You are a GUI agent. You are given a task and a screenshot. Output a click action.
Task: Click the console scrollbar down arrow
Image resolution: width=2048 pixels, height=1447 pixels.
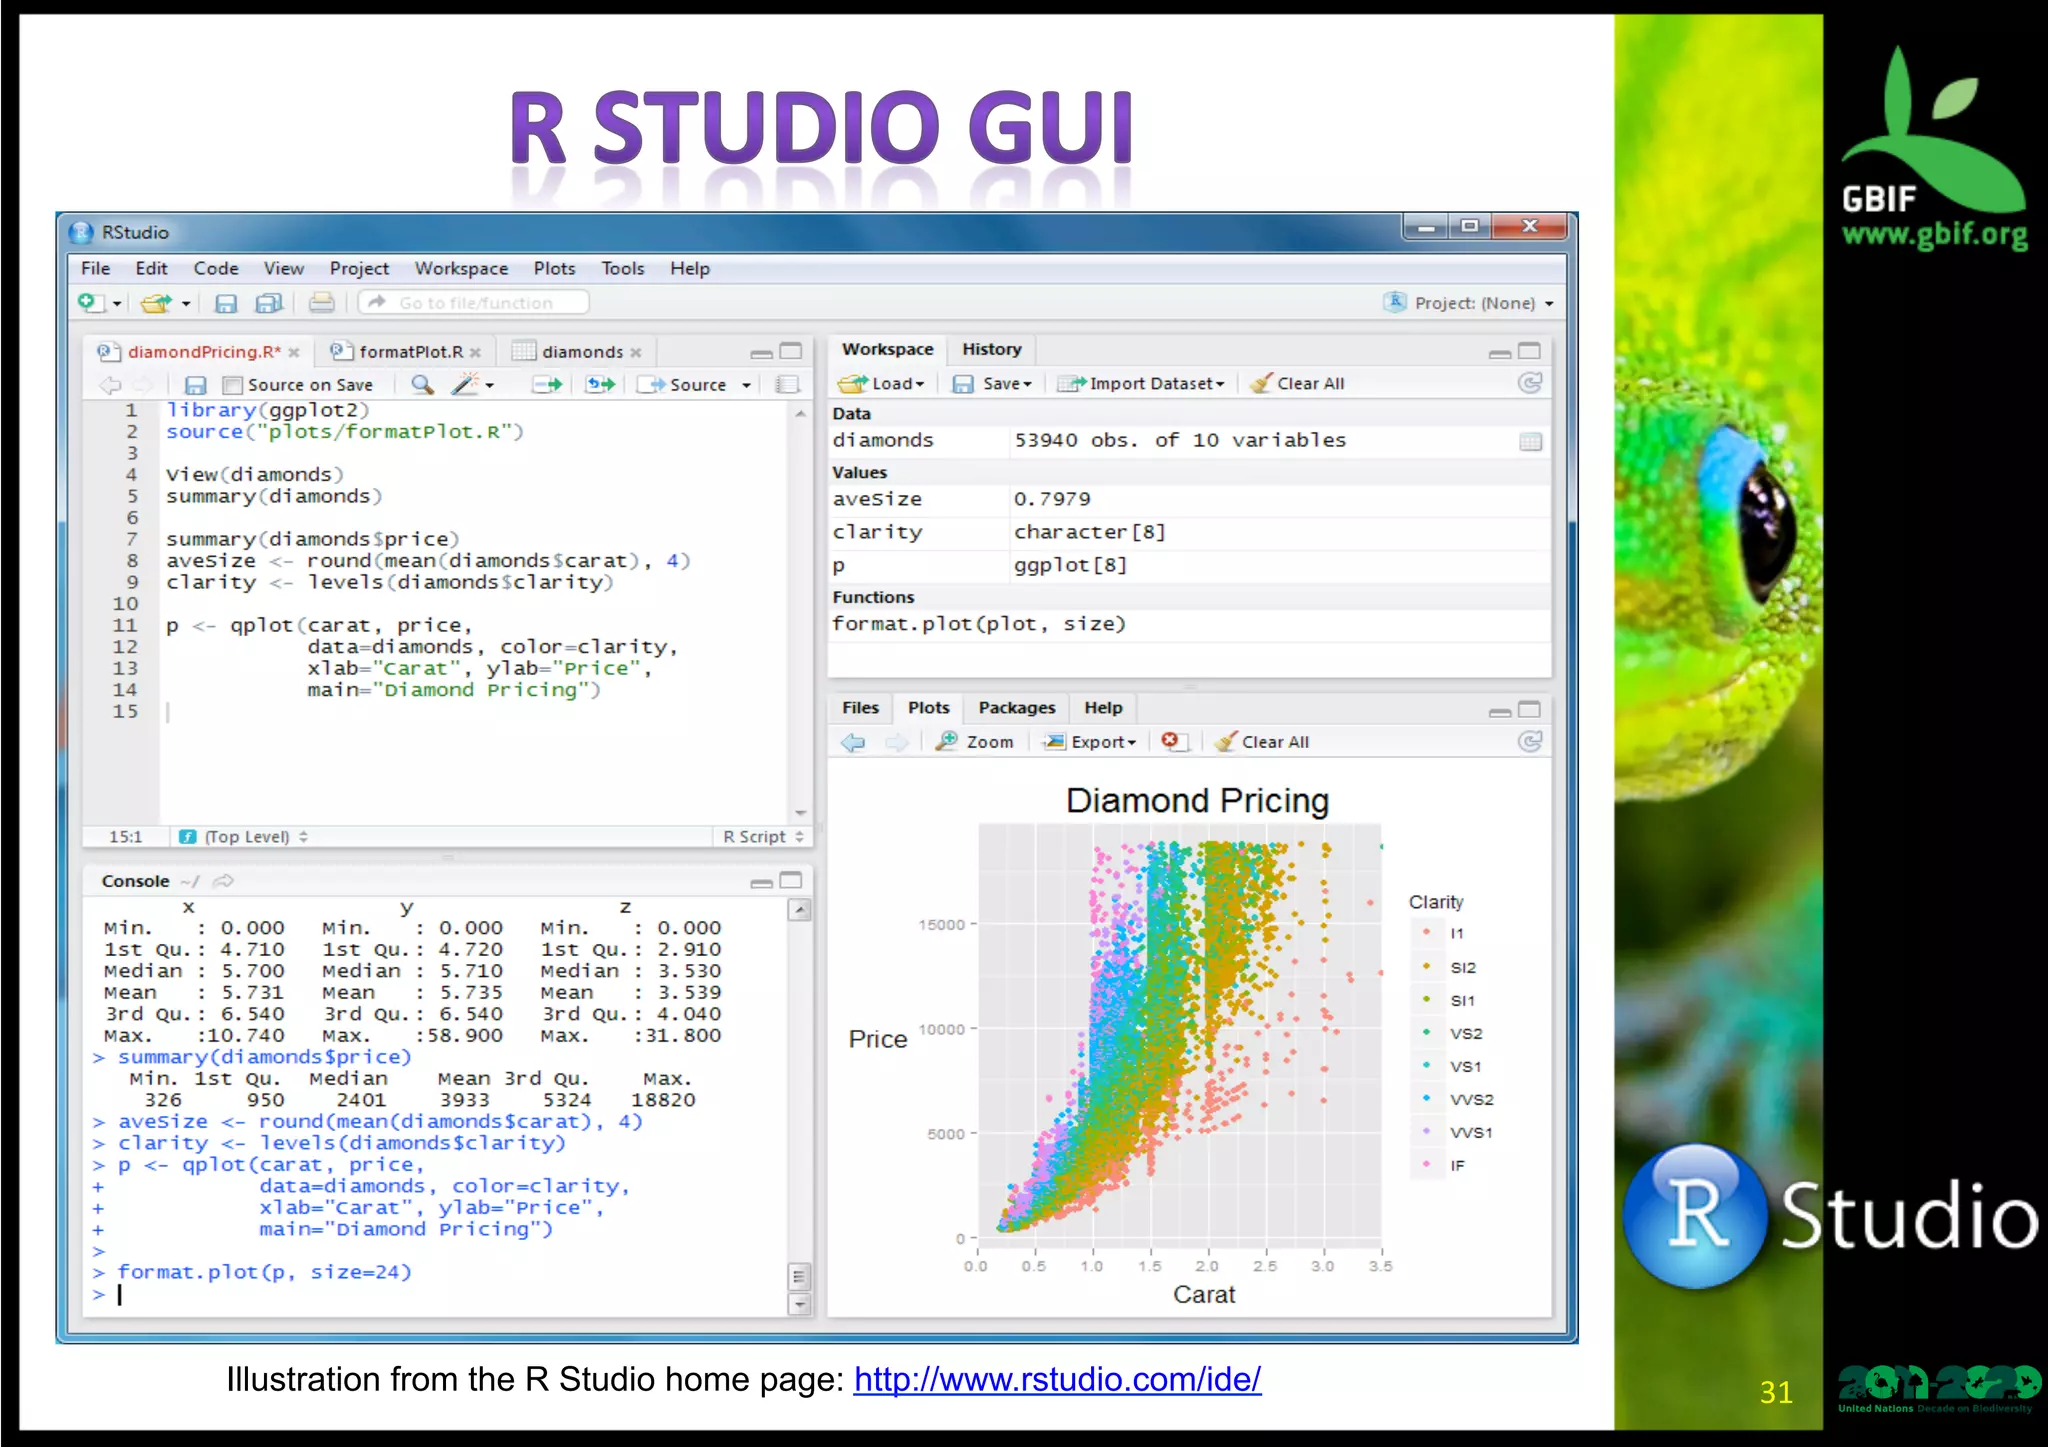pos(799,1304)
